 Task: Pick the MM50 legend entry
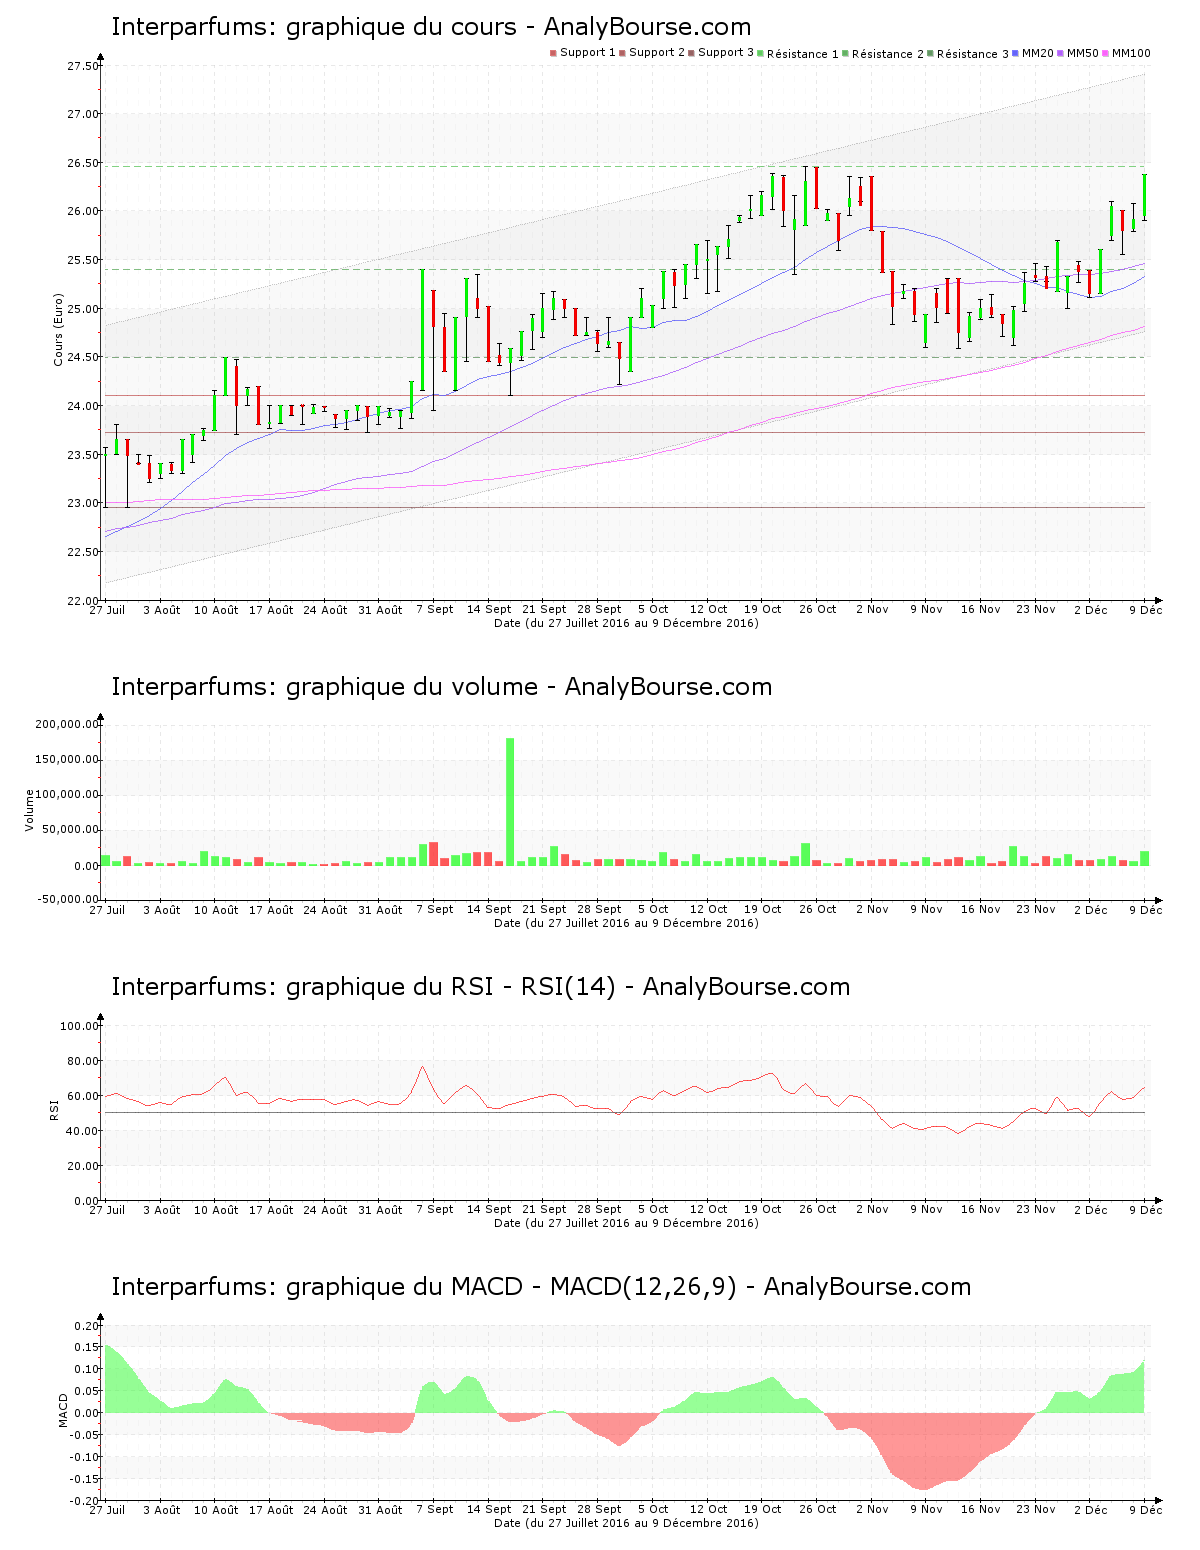point(1078,52)
